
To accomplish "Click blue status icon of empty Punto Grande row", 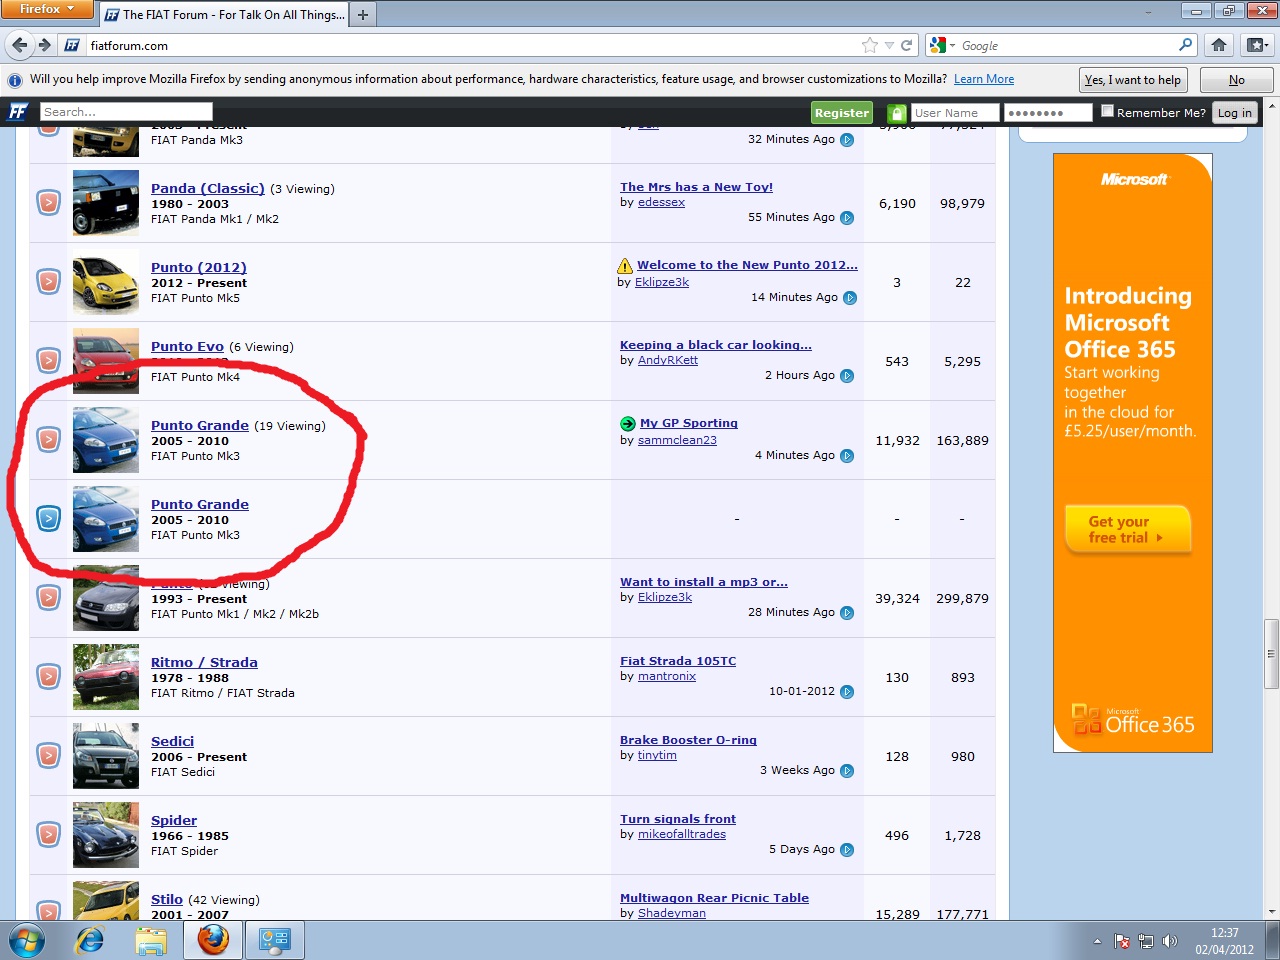I will pyautogui.click(x=48, y=518).
